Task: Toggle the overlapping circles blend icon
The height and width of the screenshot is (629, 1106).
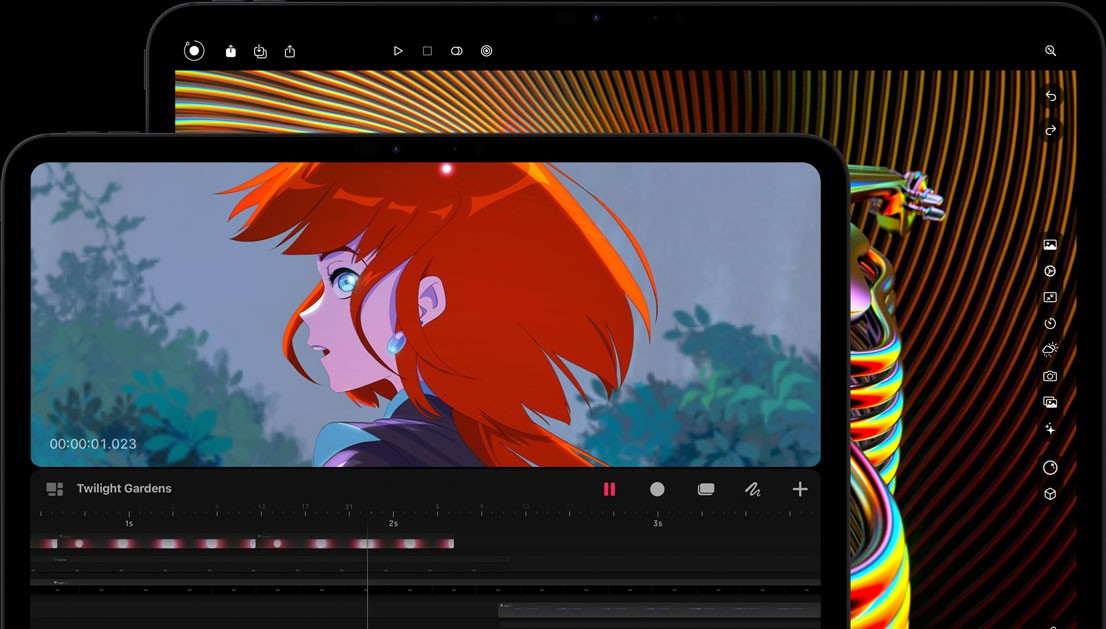Action: tap(456, 51)
